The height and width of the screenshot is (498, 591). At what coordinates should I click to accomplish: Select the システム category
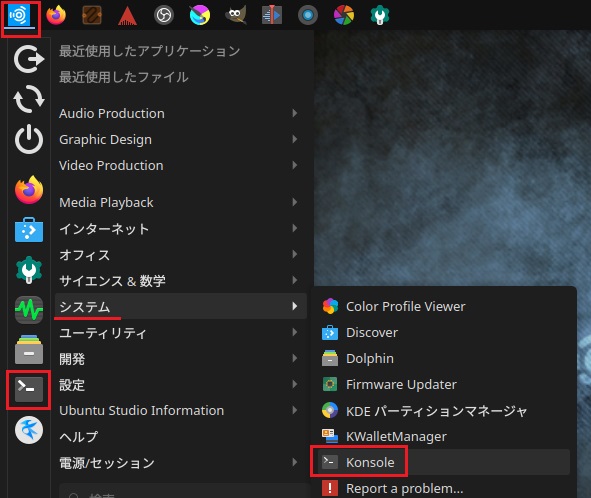(181, 306)
